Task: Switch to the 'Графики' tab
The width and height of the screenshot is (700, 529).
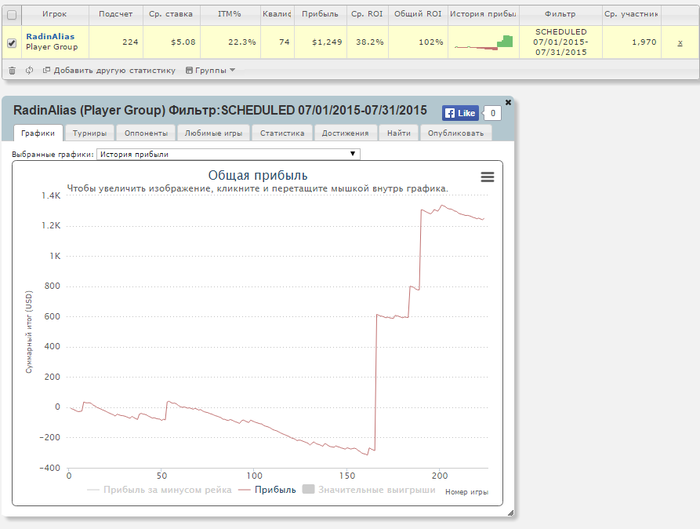Action: (38, 133)
